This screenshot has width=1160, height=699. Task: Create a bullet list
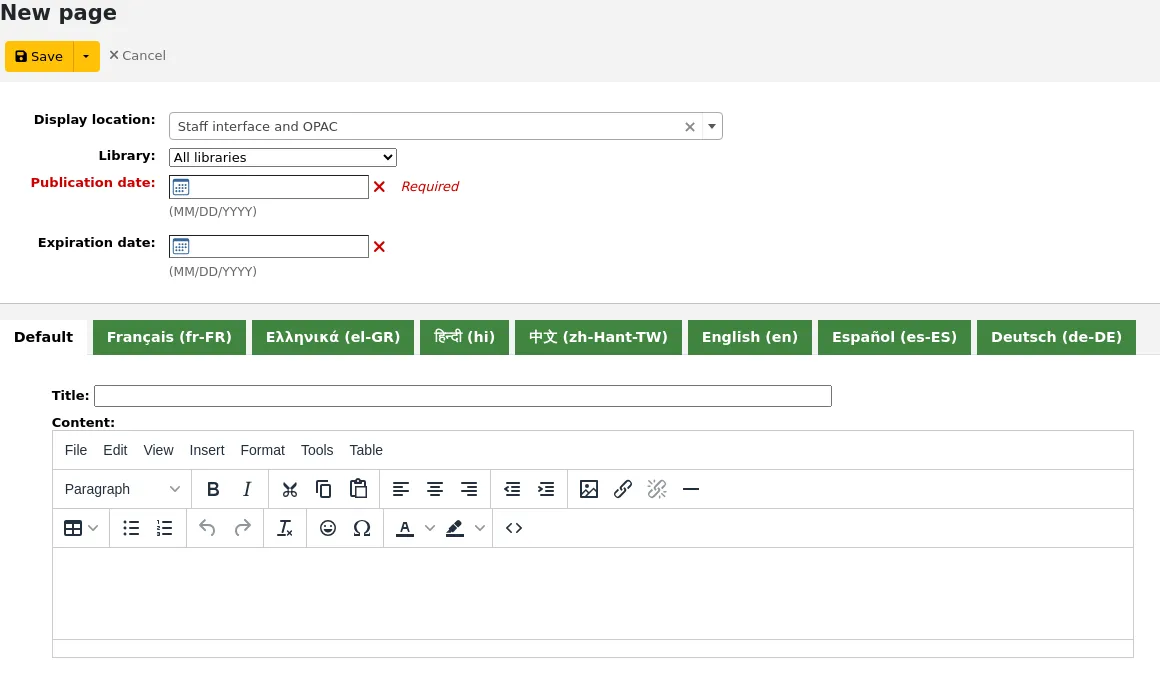pos(131,528)
